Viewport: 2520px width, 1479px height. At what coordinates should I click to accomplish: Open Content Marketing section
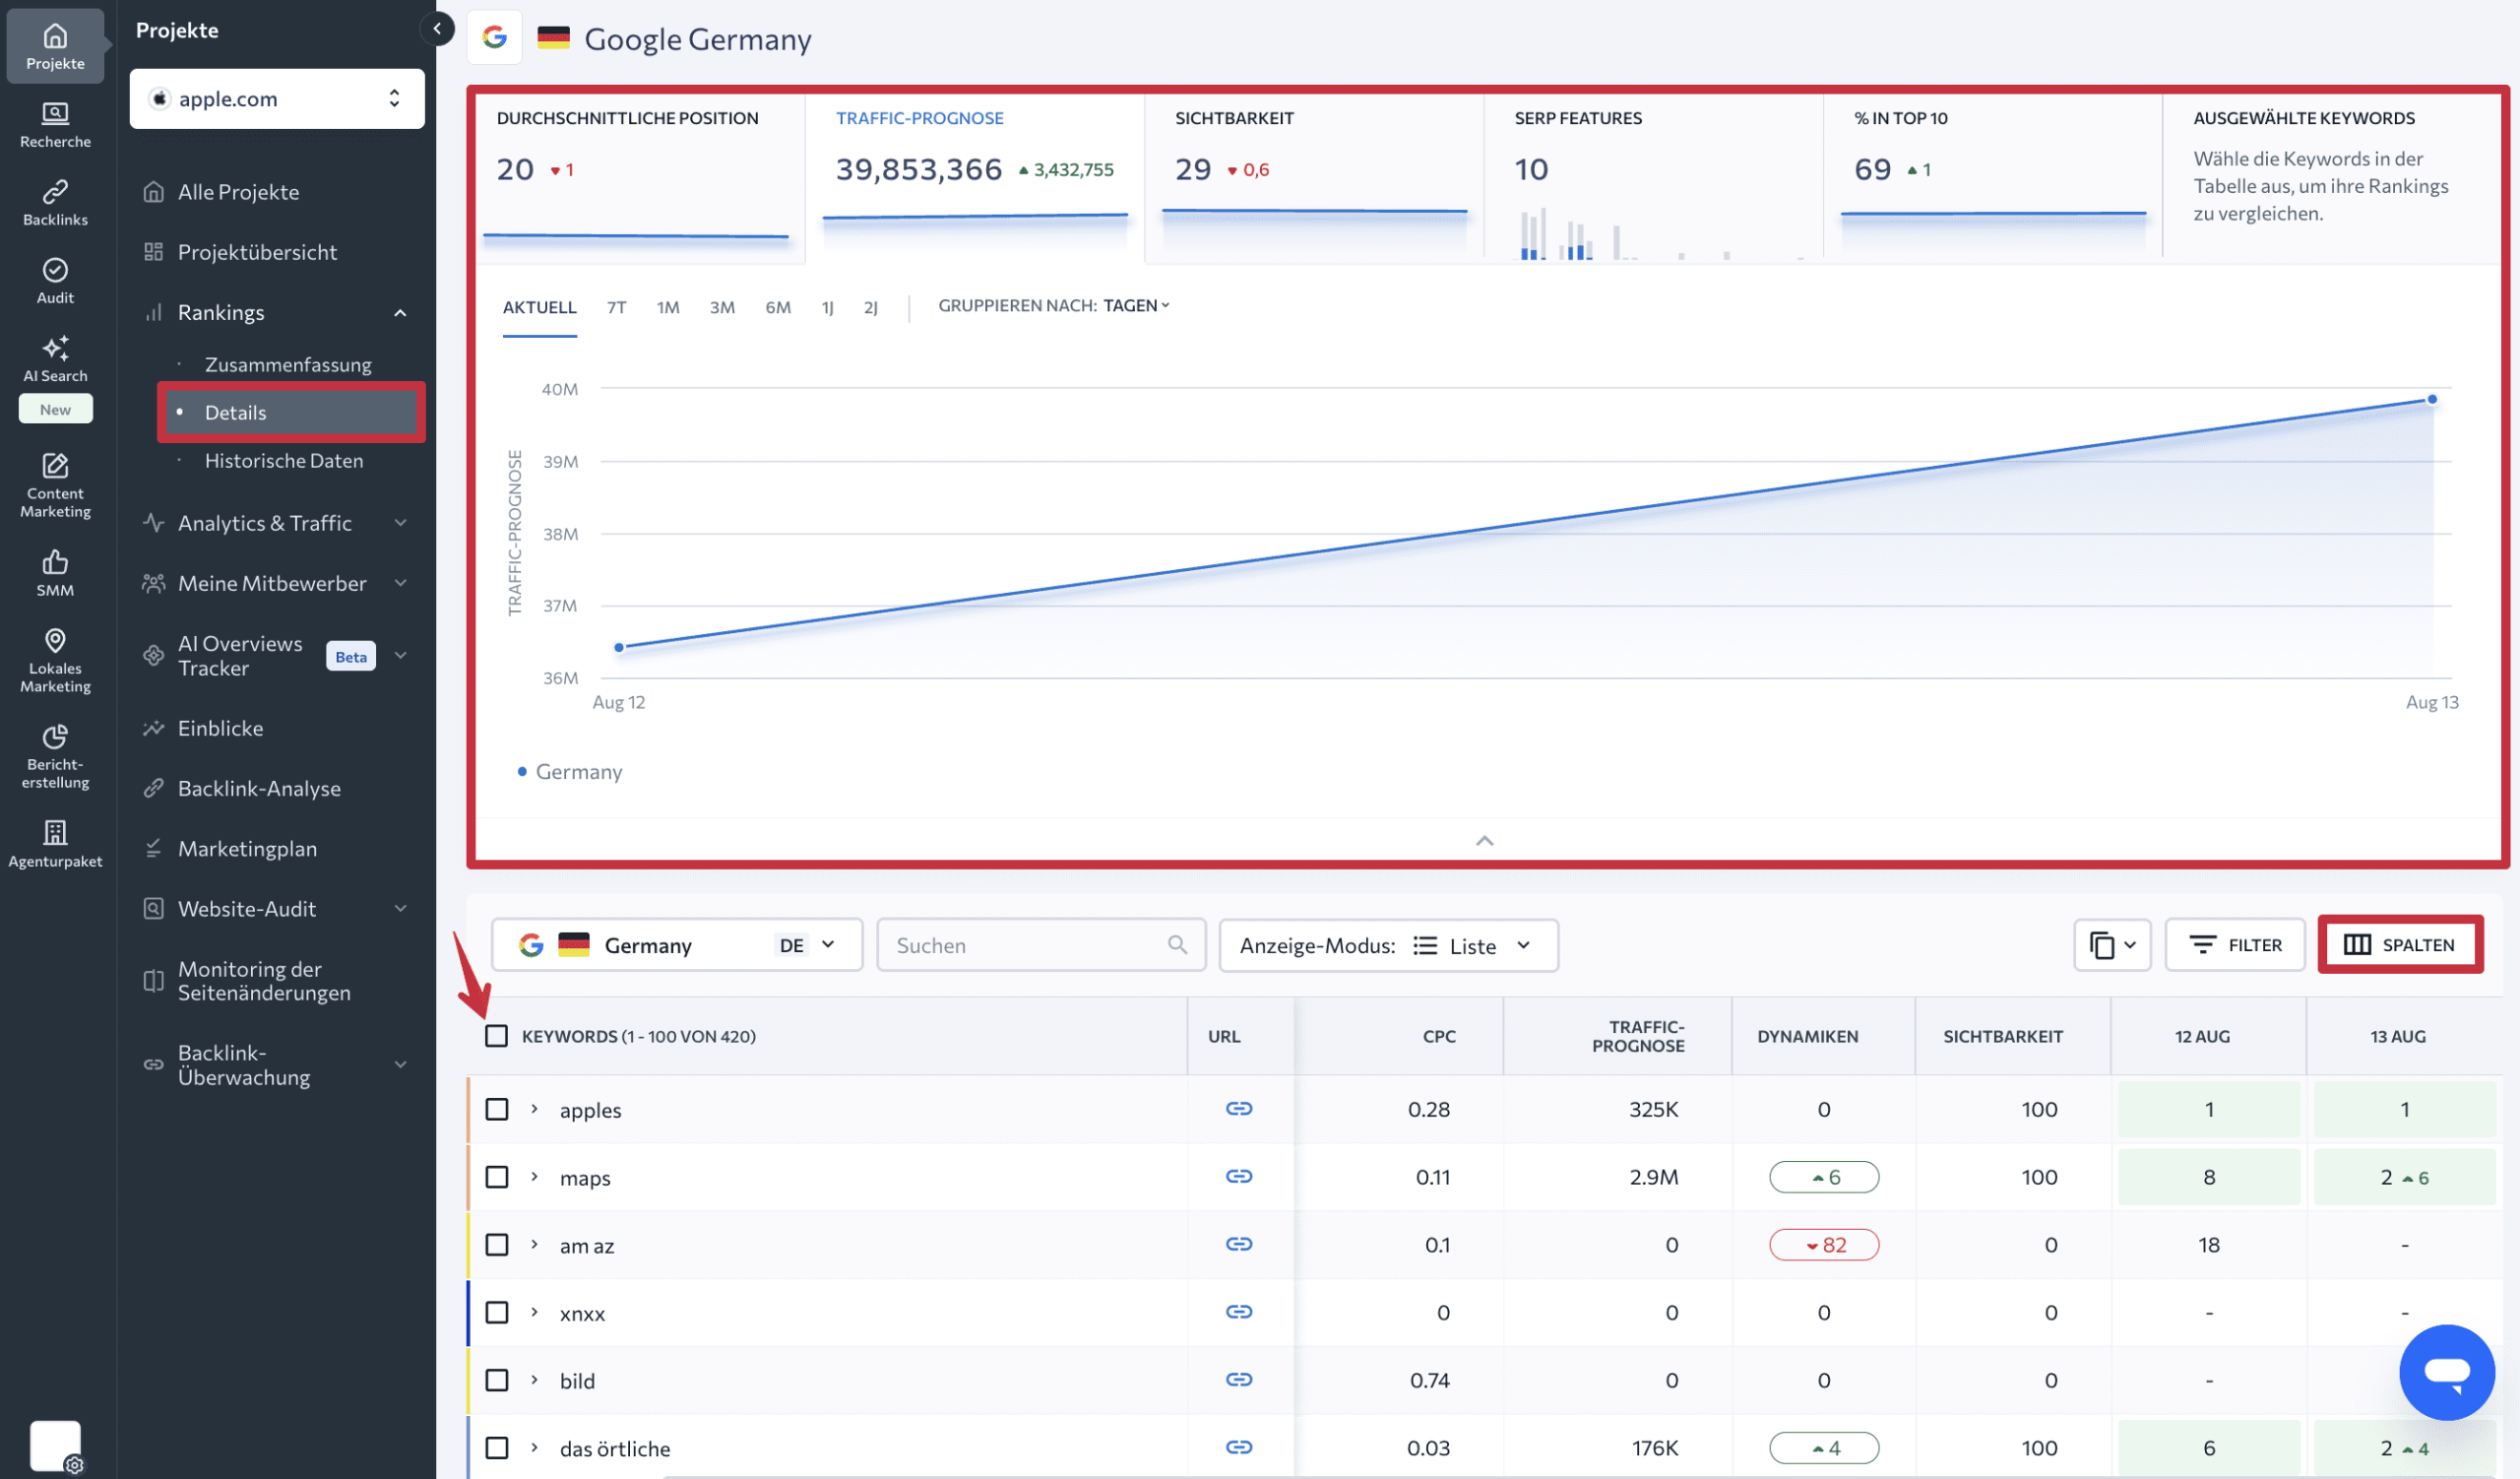tap(55, 485)
